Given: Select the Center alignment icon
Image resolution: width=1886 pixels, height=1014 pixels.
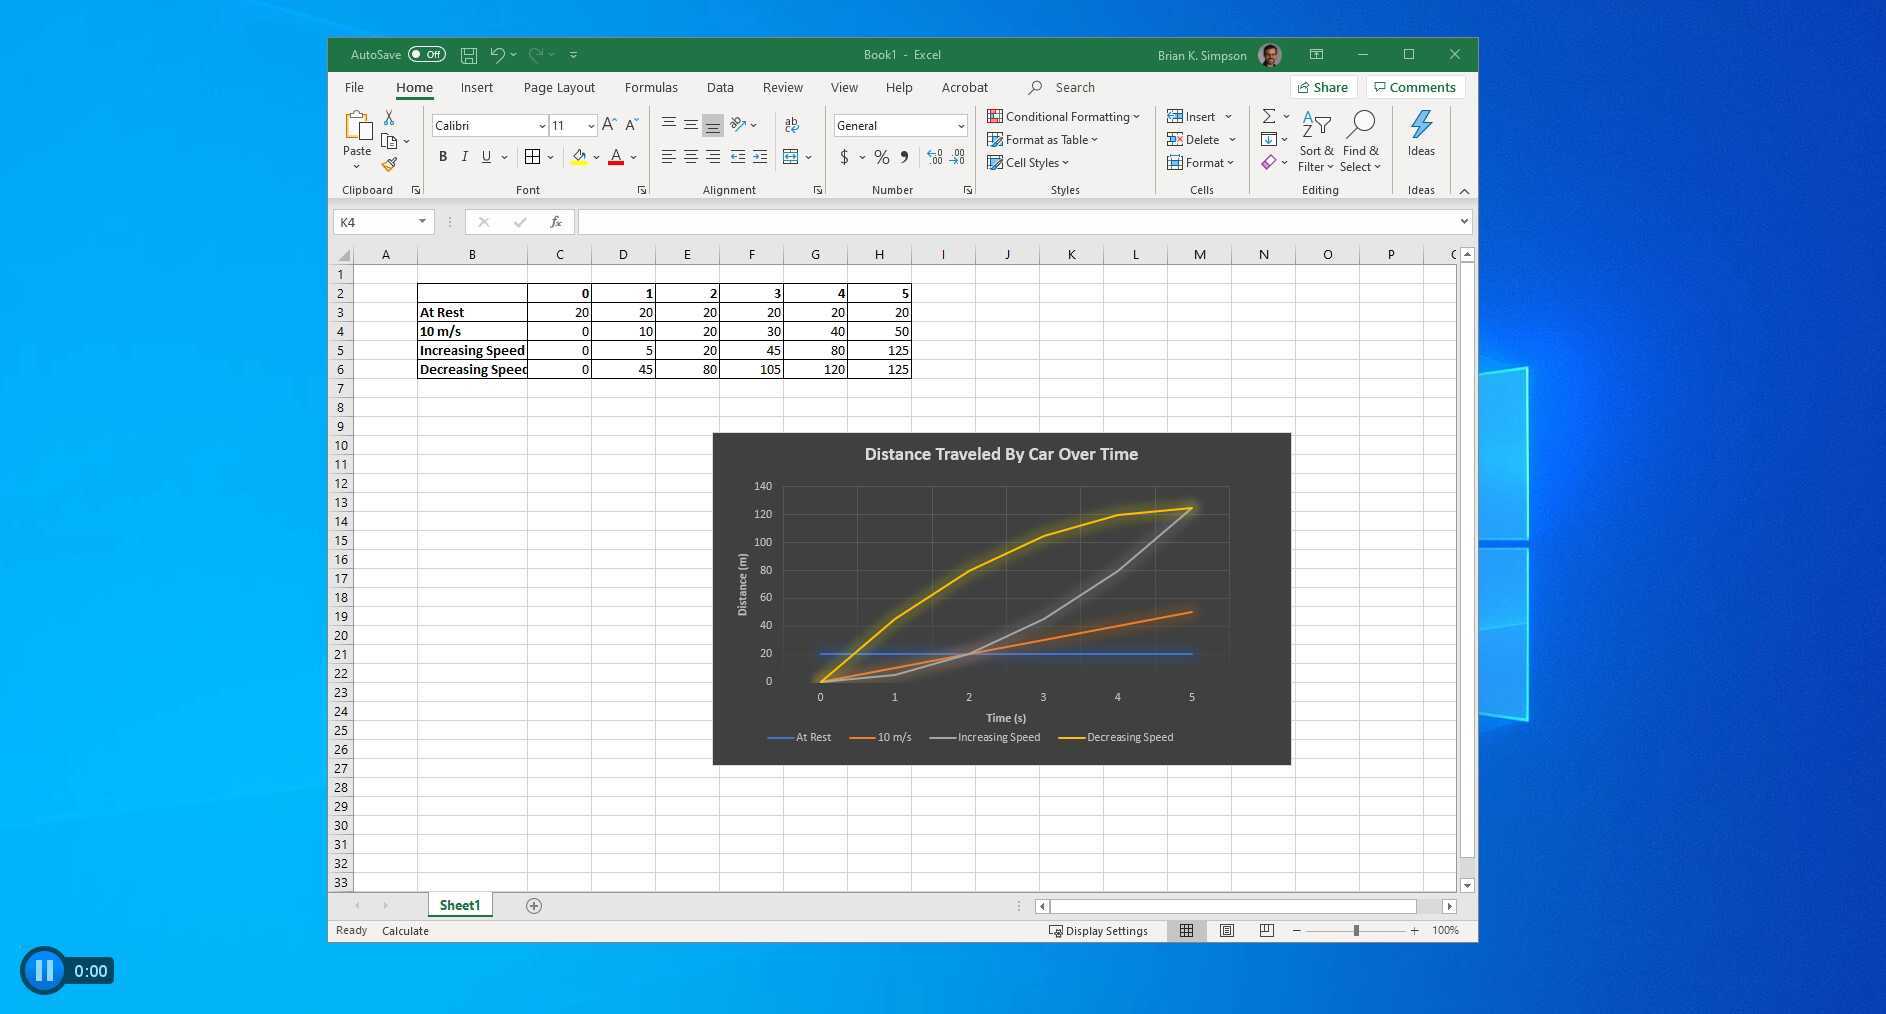Looking at the screenshot, I should [690, 157].
